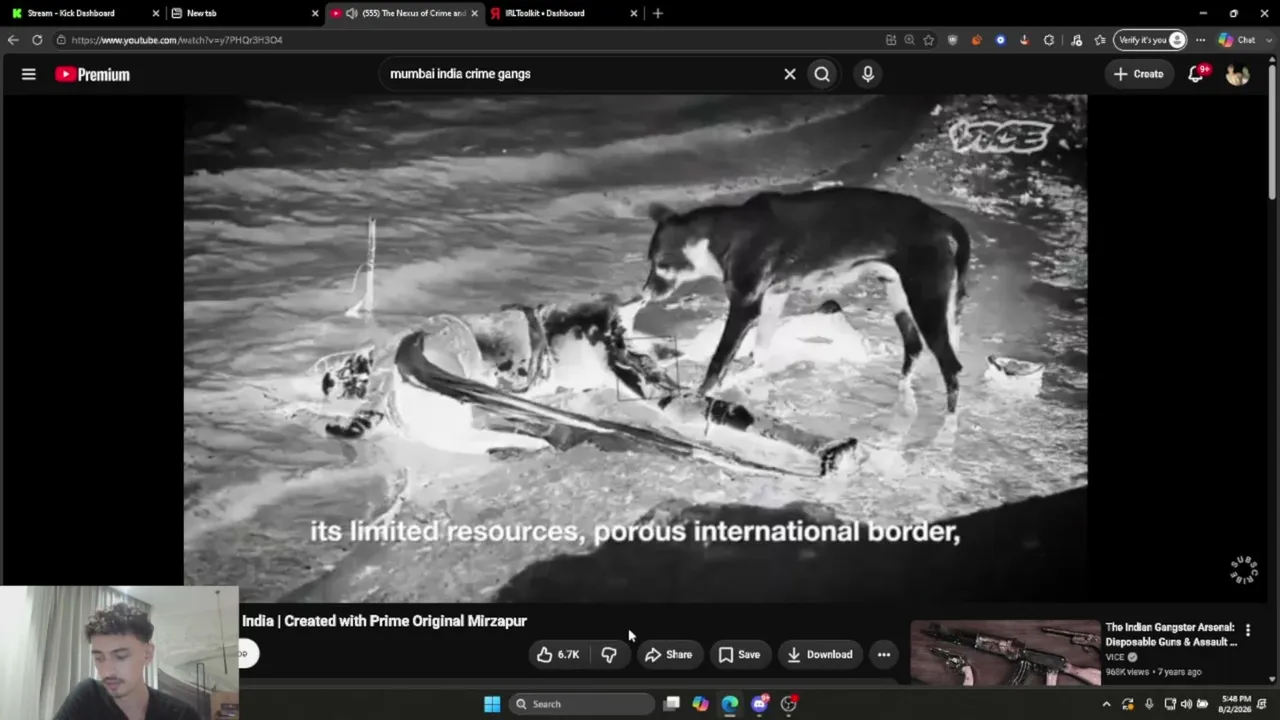The height and width of the screenshot is (720, 1280).
Task: Dislike the video with thumbs down
Action: click(609, 655)
